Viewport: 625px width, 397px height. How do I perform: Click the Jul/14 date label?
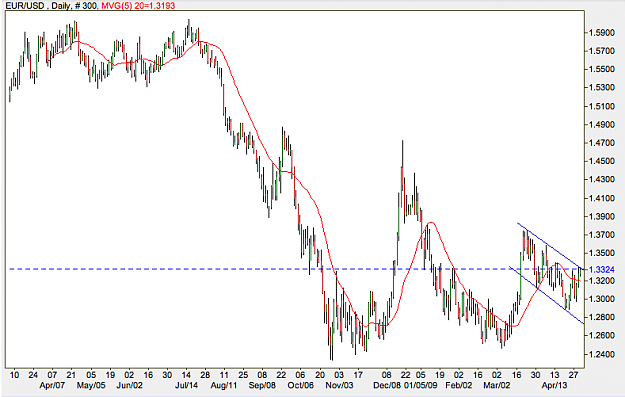point(186,385)
